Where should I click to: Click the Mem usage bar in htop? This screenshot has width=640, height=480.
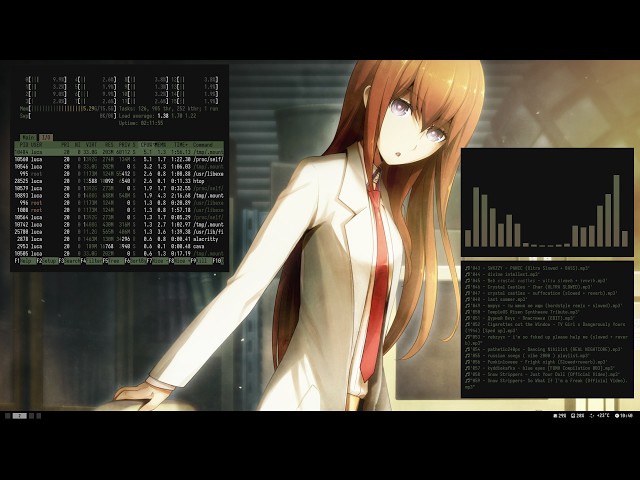(68, 109)
